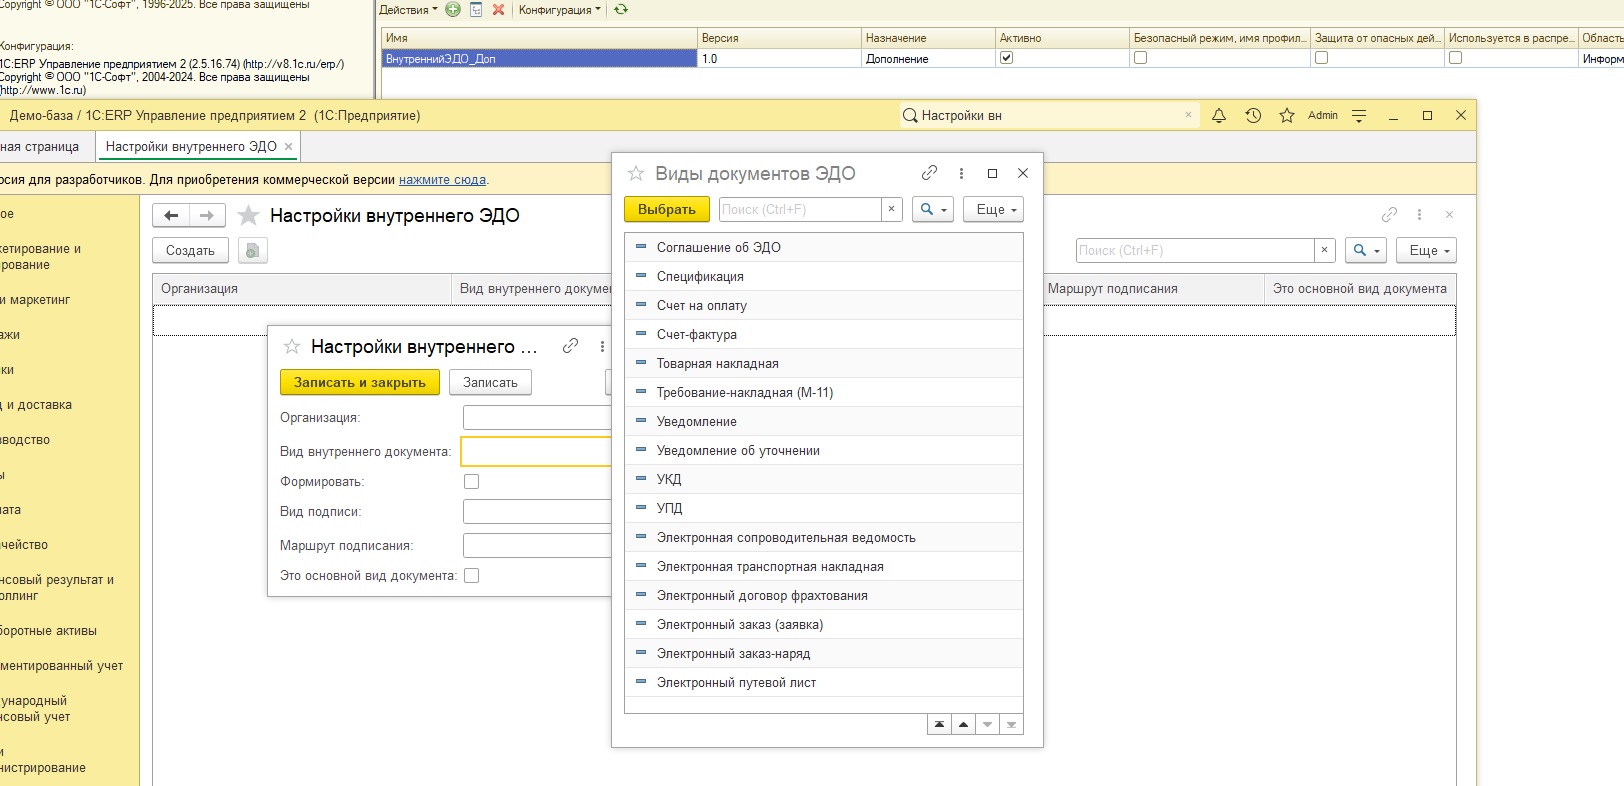Click the green refresh icon in configurator toolbar
1624x786 pixels.
point(621,10)
